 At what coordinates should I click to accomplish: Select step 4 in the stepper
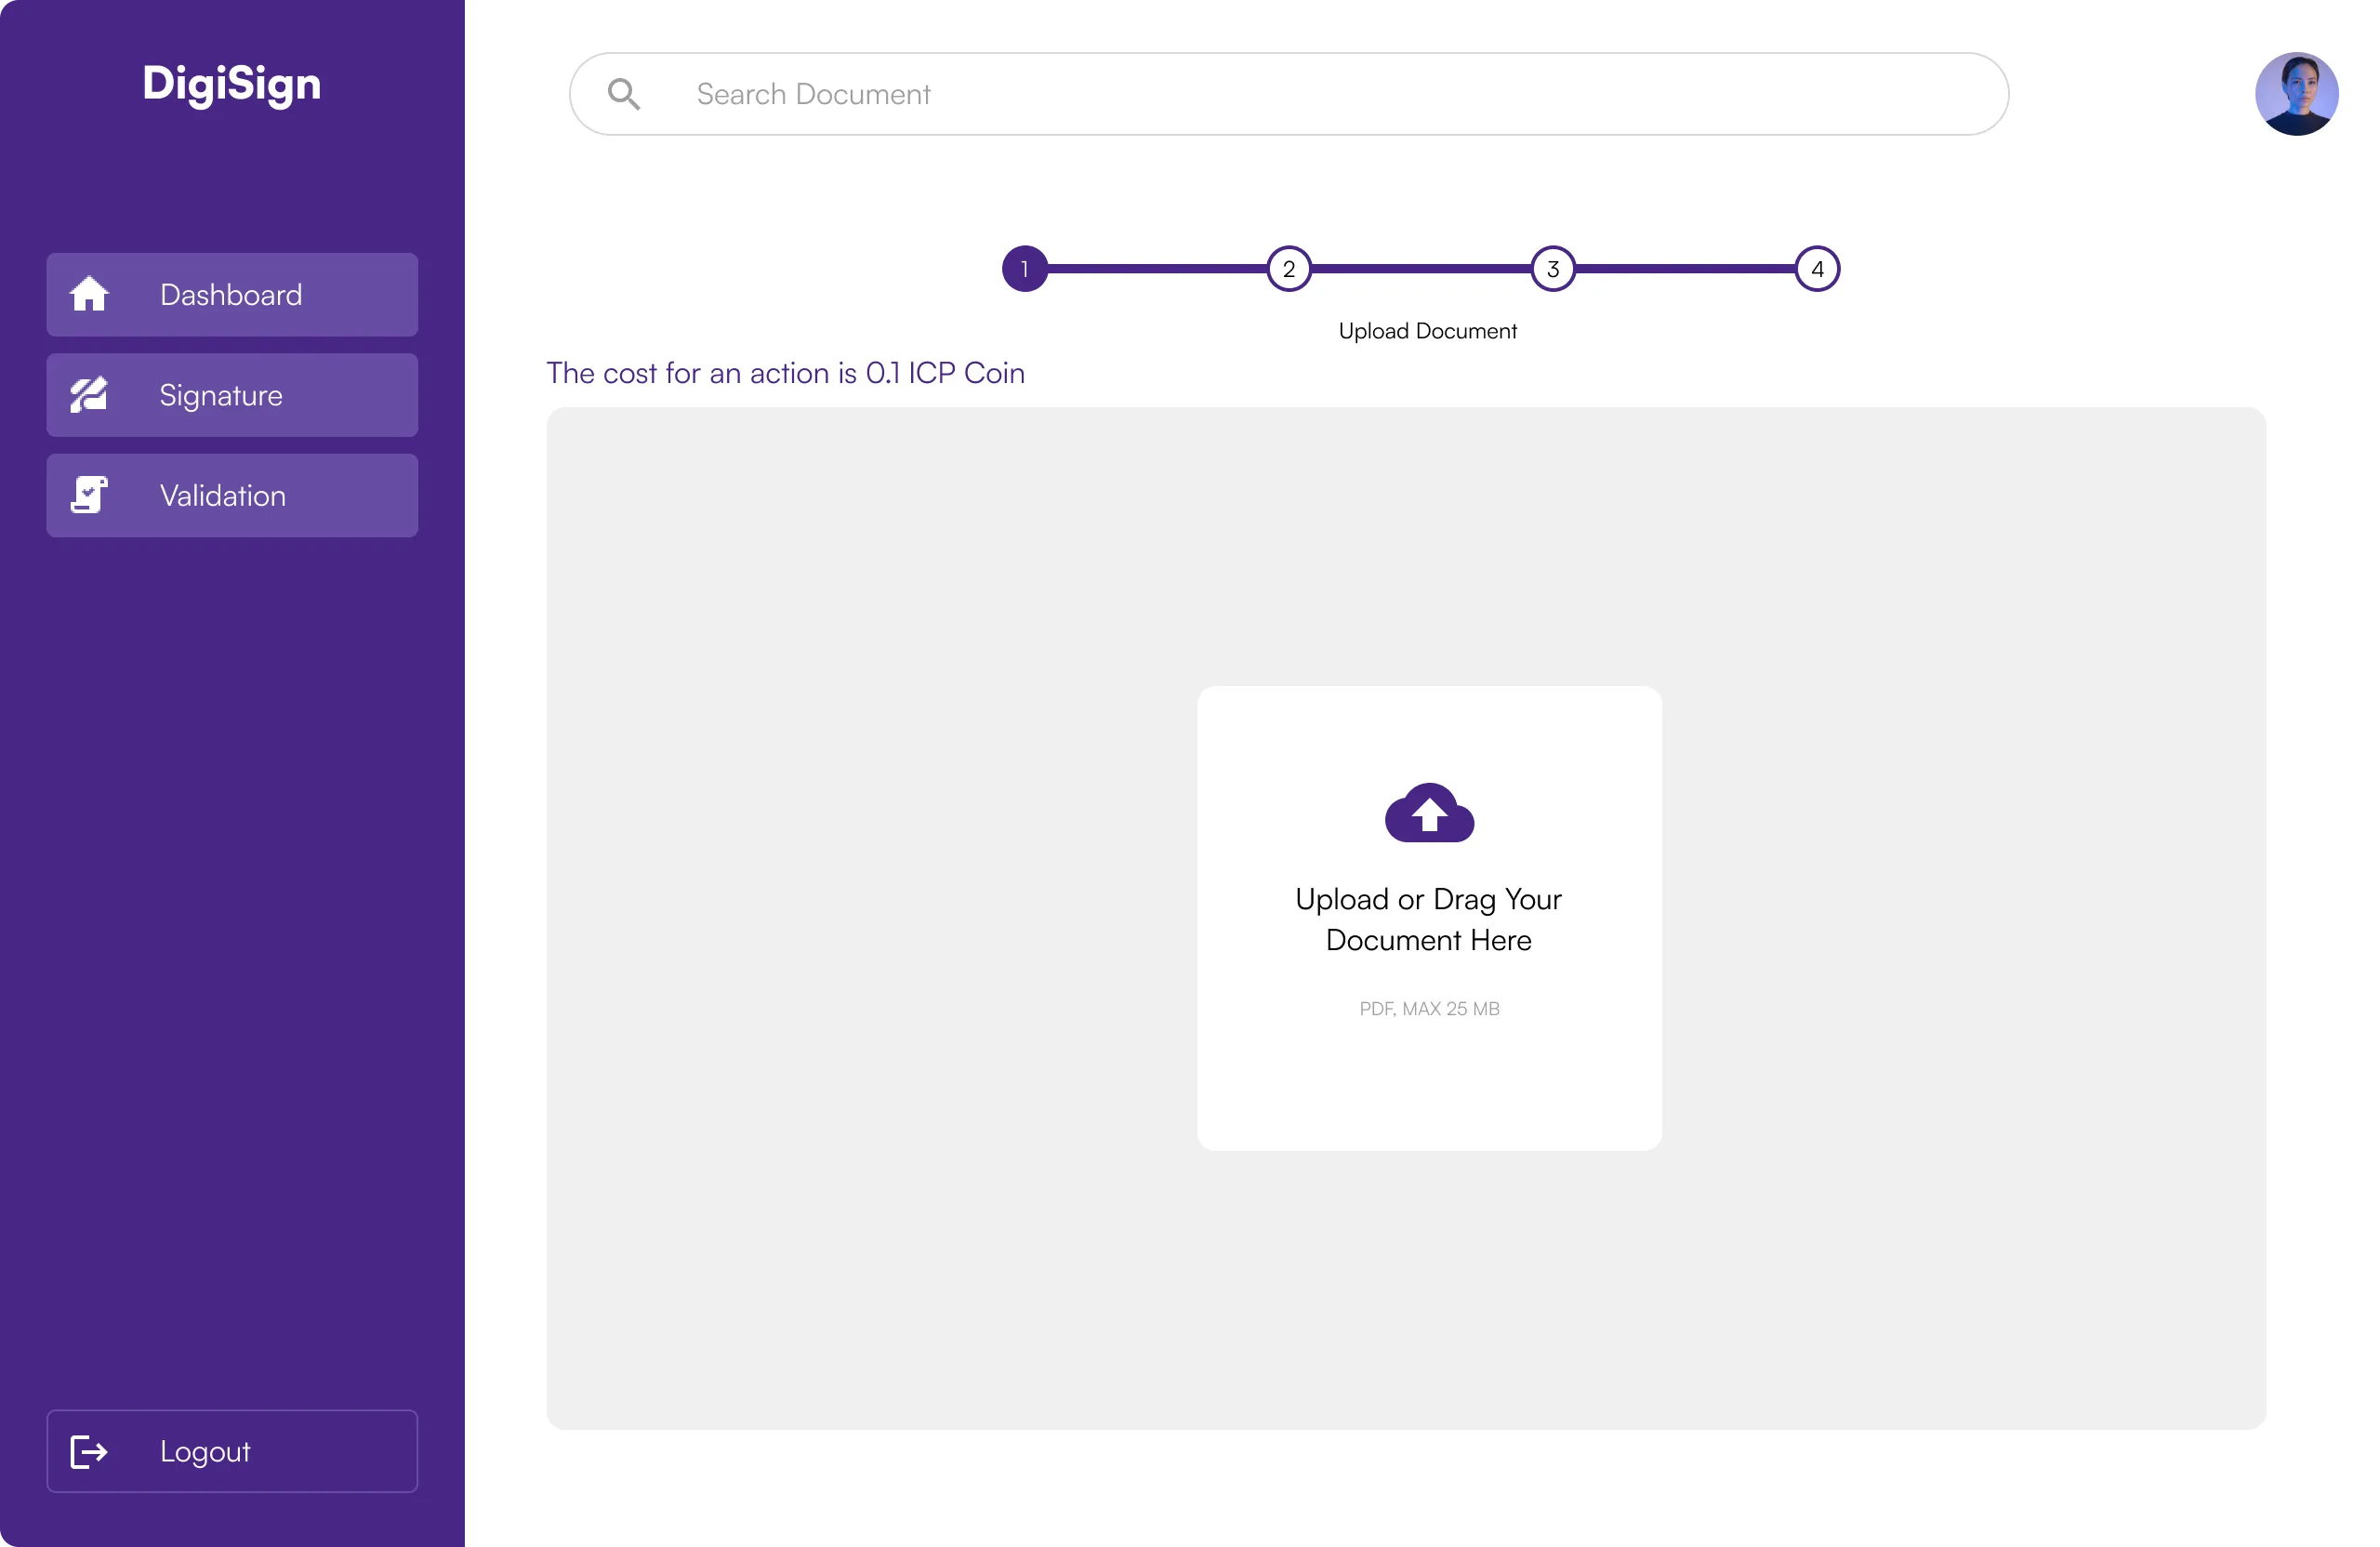pos(1817,269)
